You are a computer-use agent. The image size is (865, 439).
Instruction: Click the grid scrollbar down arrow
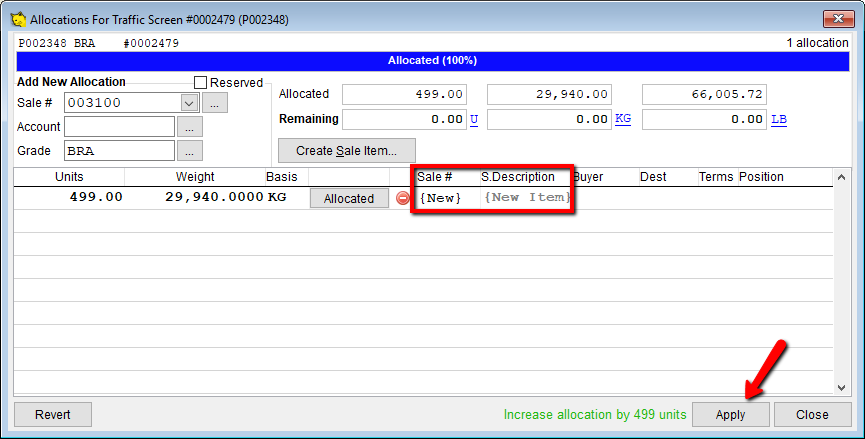841,388
